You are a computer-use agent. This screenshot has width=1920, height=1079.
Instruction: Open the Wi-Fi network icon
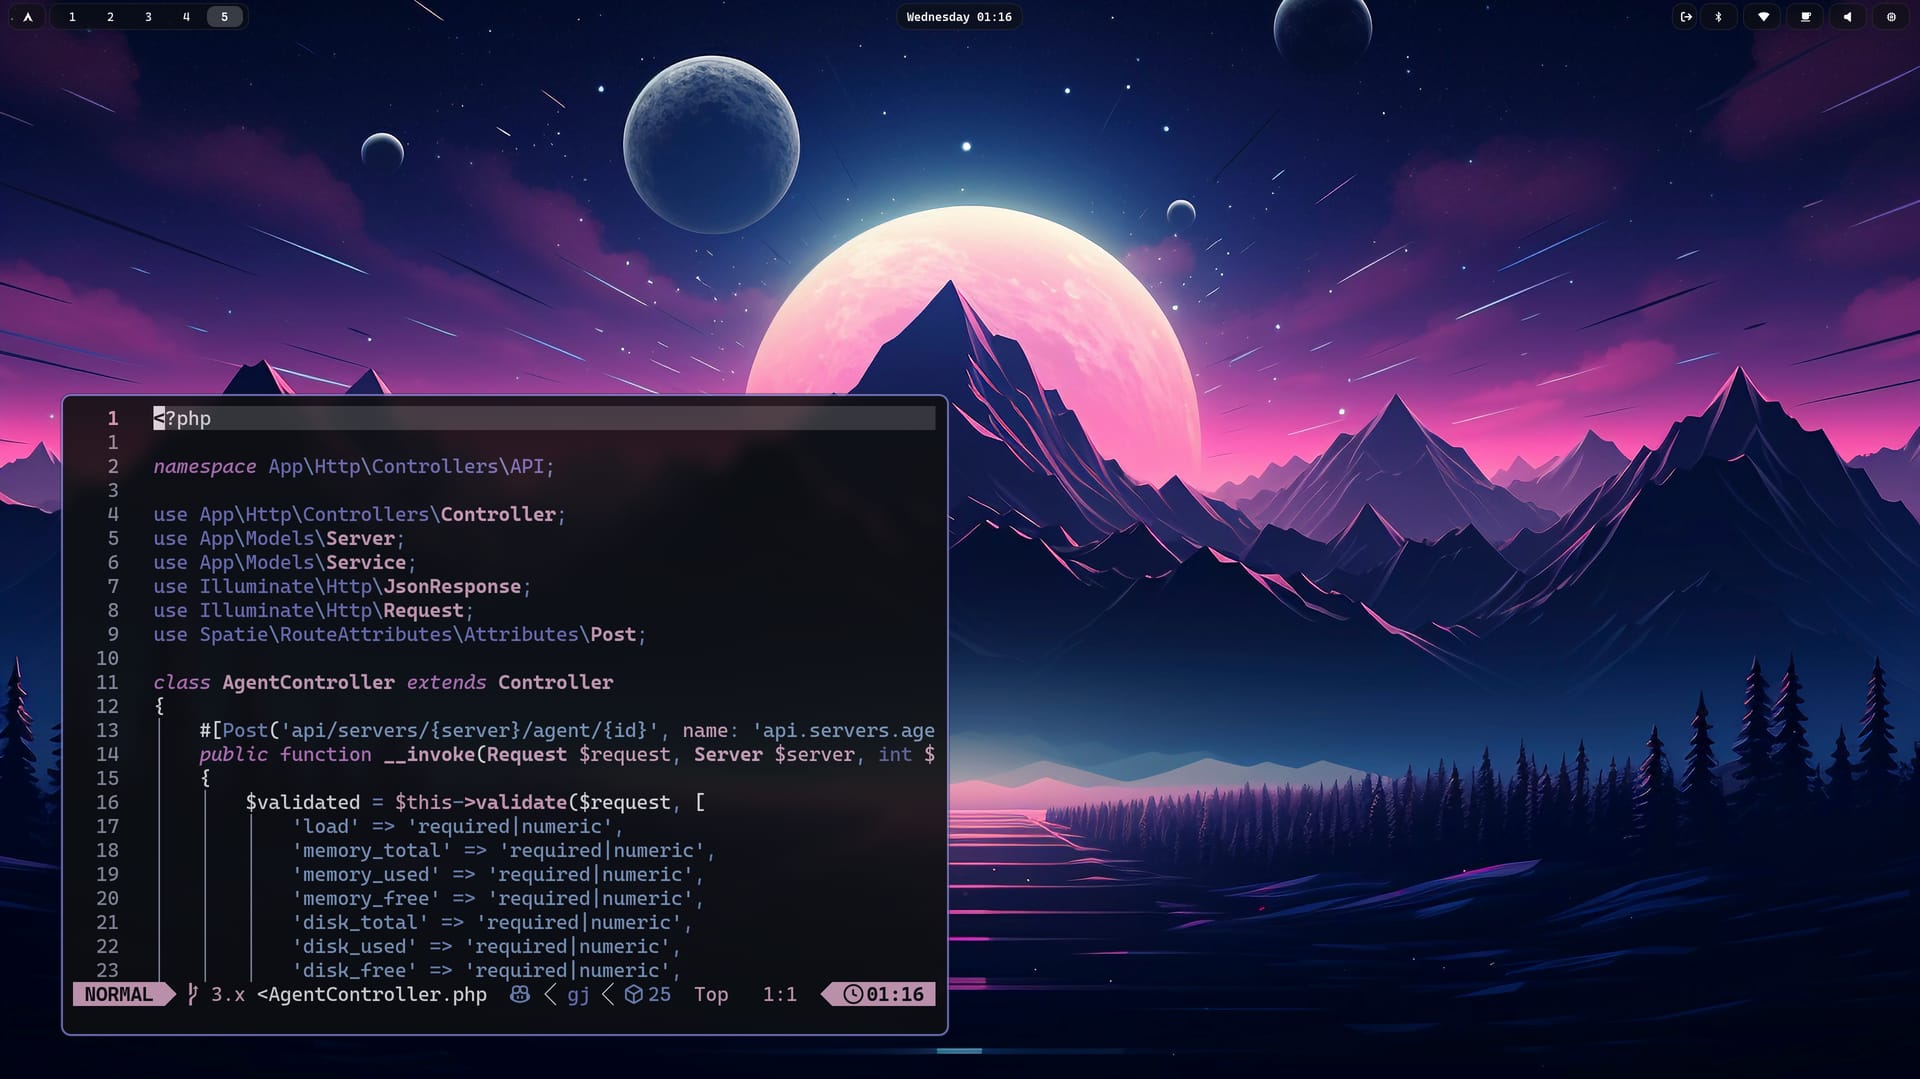pyautogui.click(x=1763, y=17)
